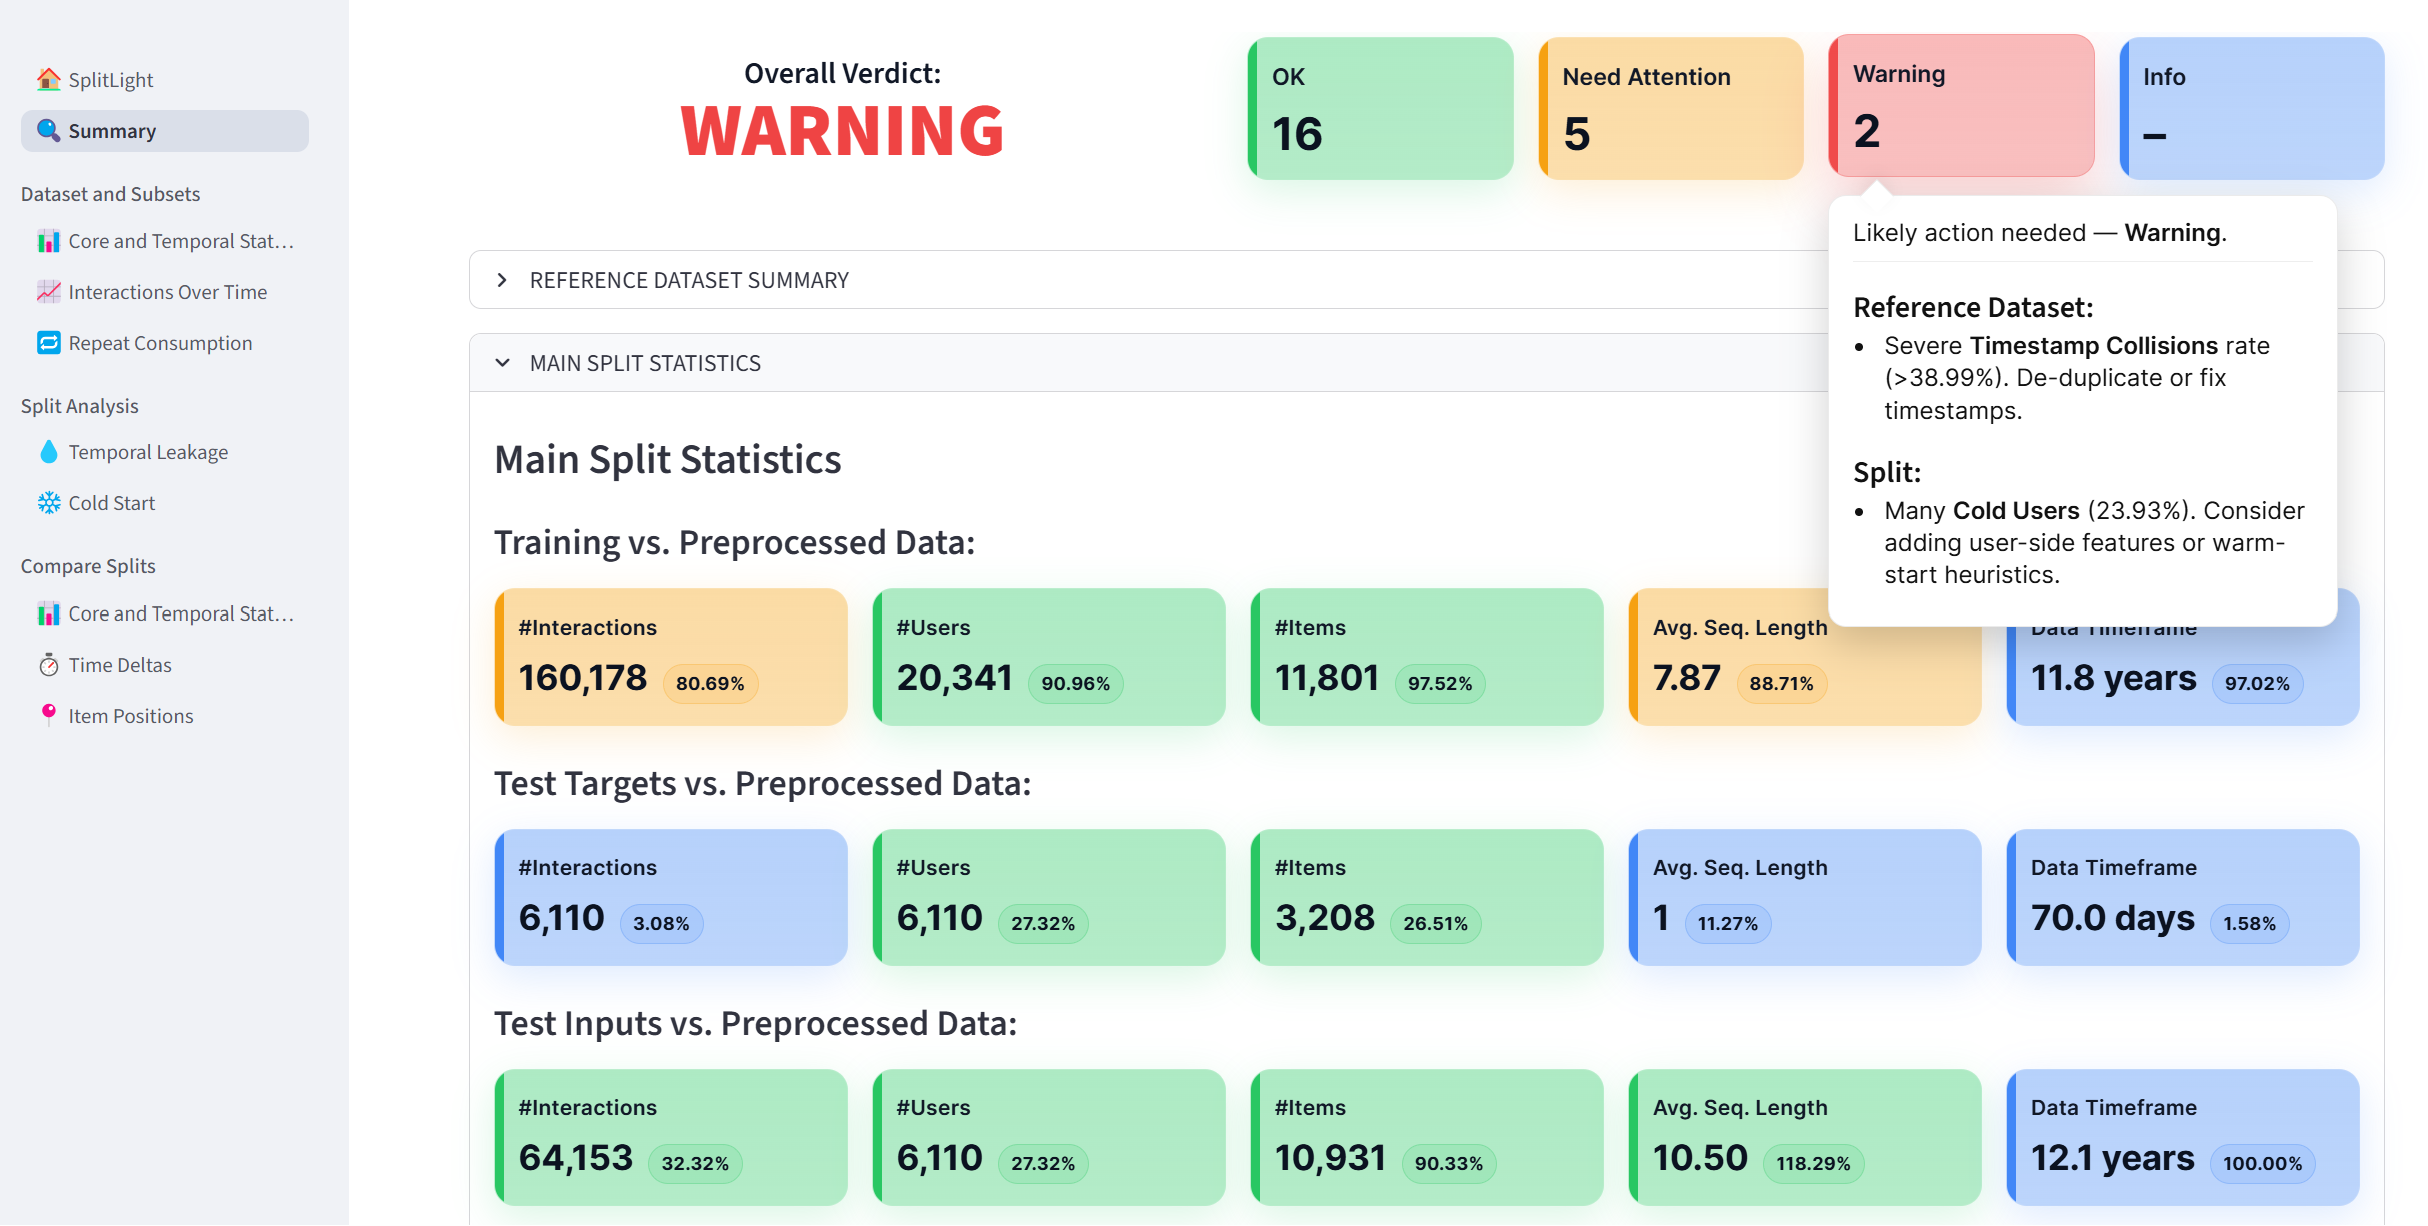This screenshot has height=1226, width=2428.
Task: Click the Need Attention card showing 5
Action: [1670, 108]
